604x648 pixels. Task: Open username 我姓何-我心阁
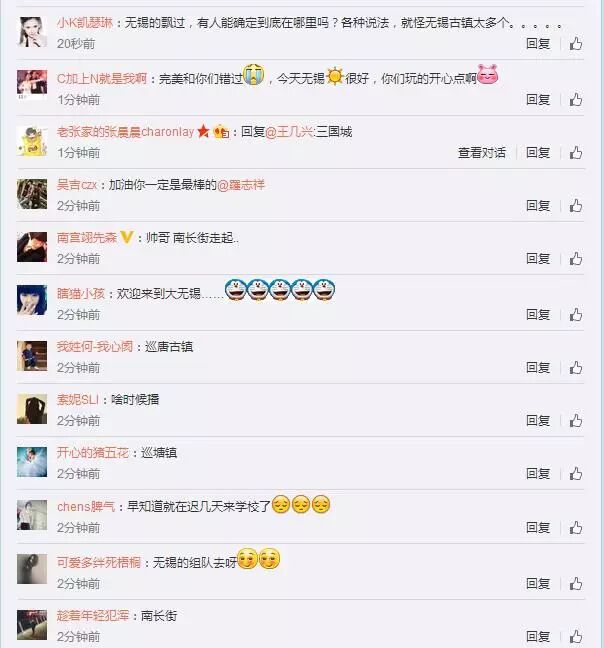[x=95, y=346]
